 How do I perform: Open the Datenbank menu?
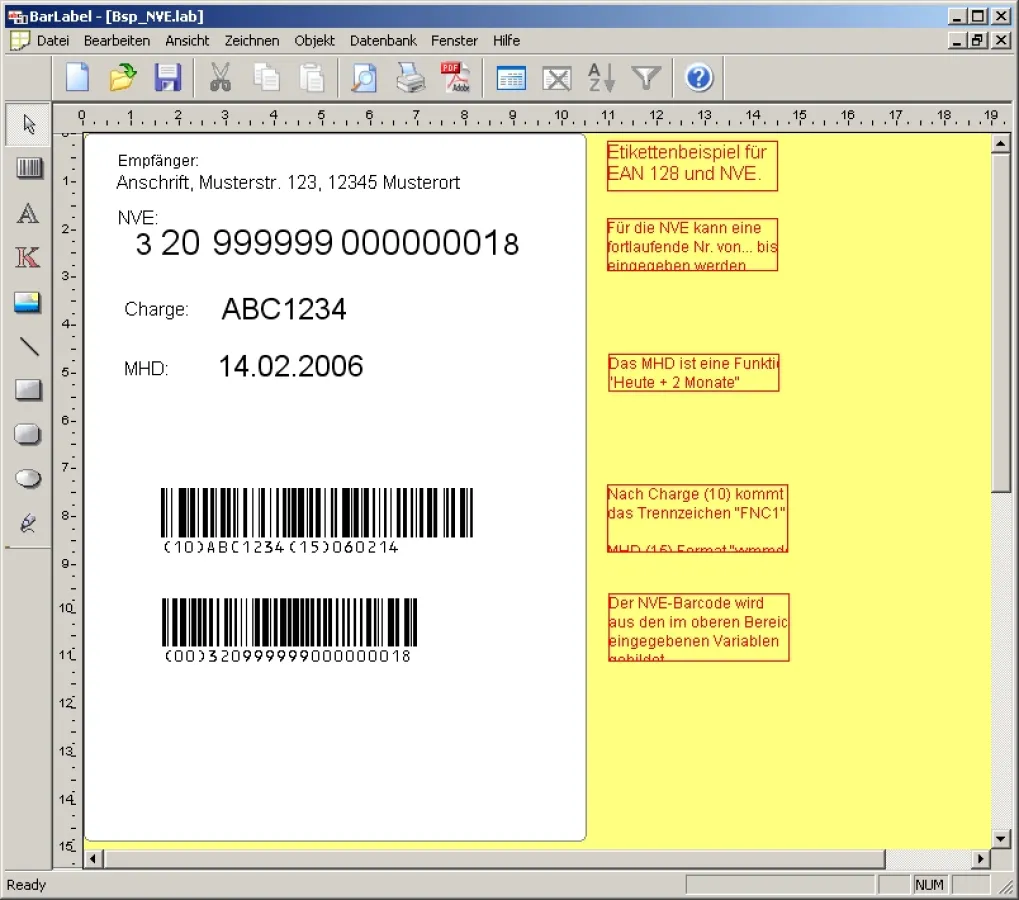383,41
